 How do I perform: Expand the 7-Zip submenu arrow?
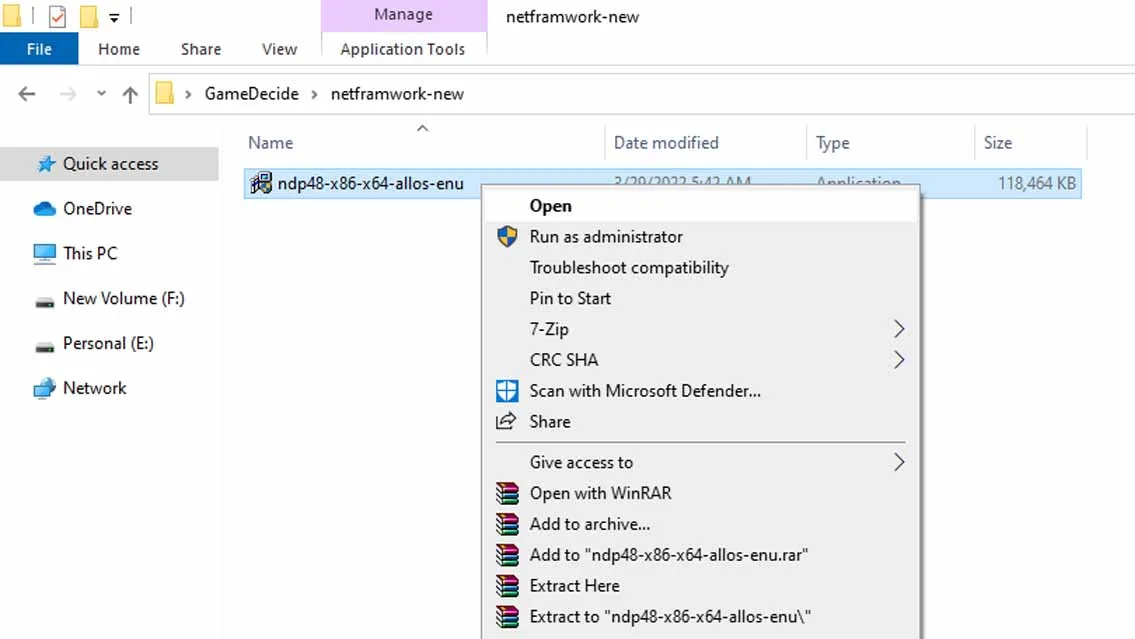click(x=898, y=329)
